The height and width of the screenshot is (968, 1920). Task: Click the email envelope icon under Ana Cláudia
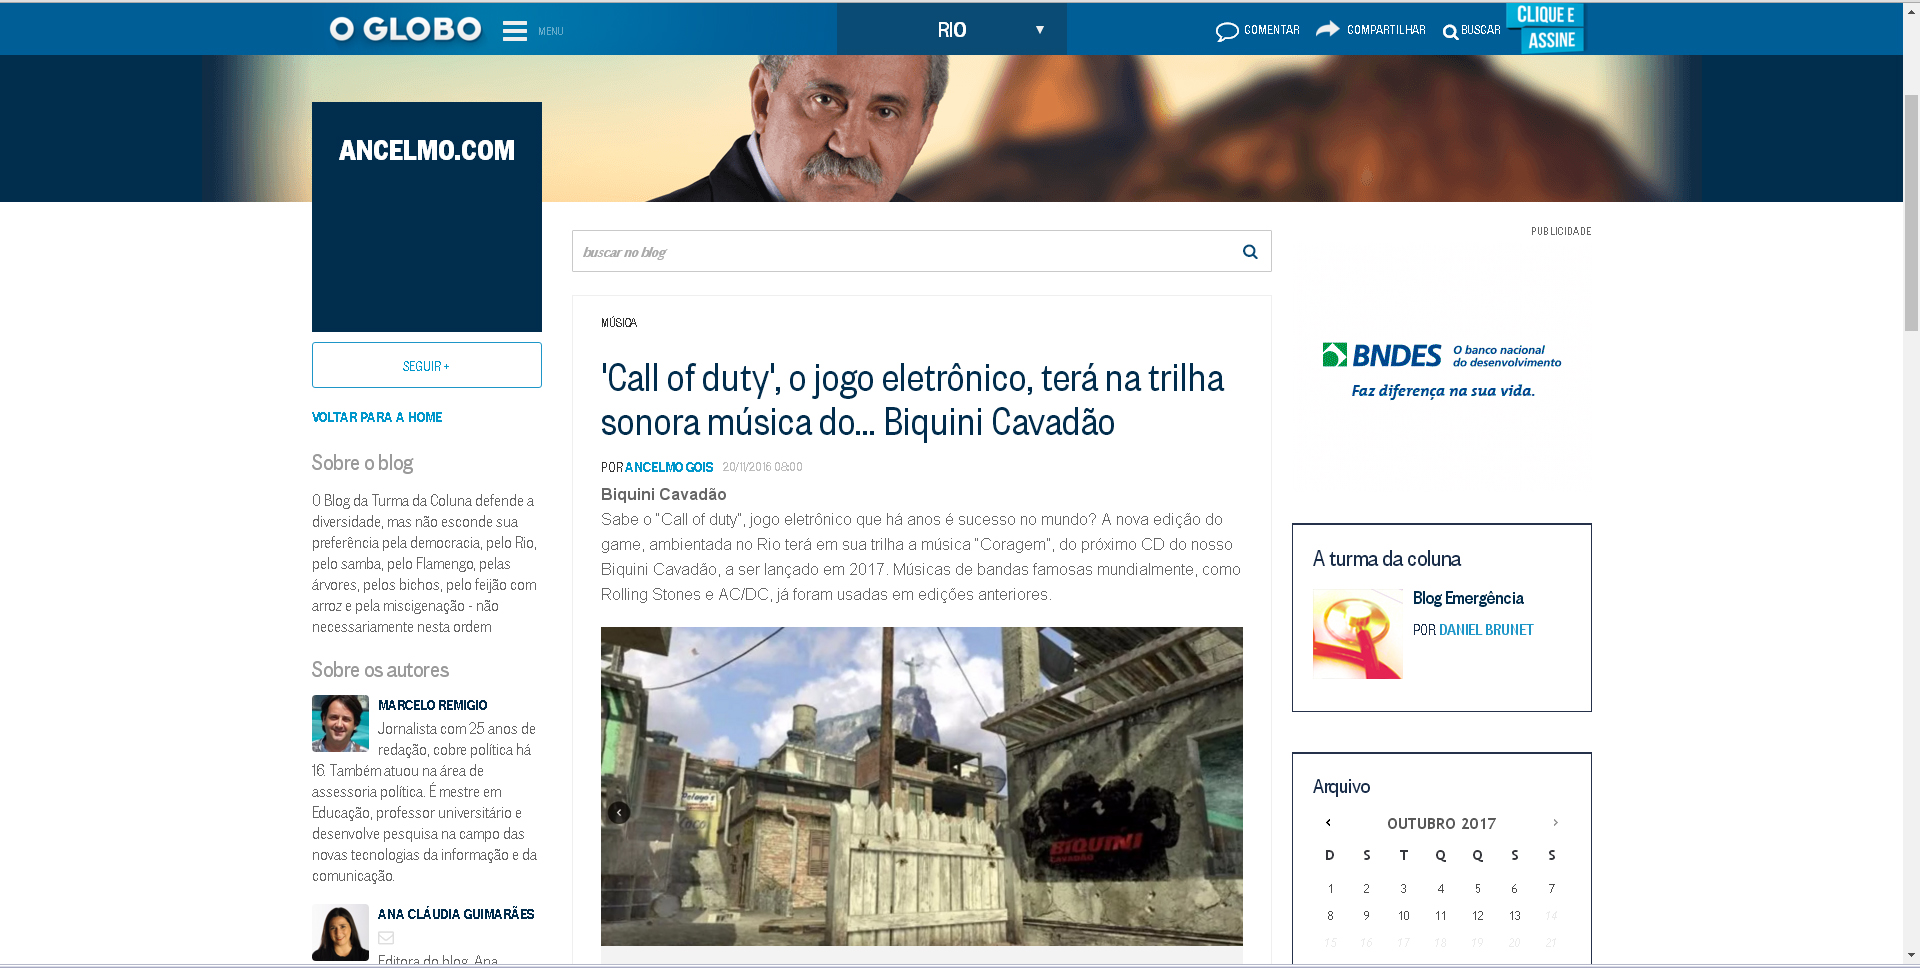click(x=386, y=938)
